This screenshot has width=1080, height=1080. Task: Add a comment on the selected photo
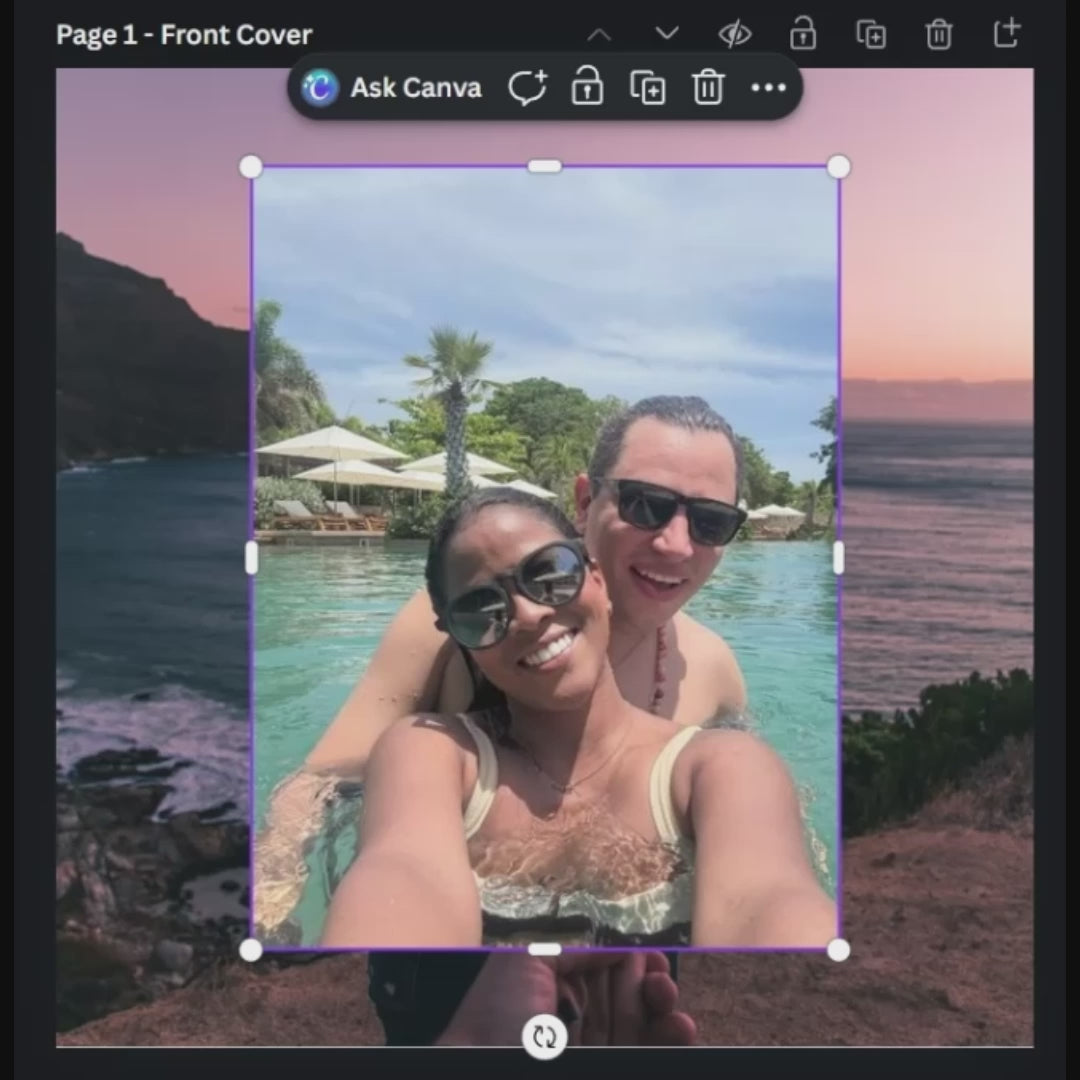pyautogui.click(x=529, y=88)
